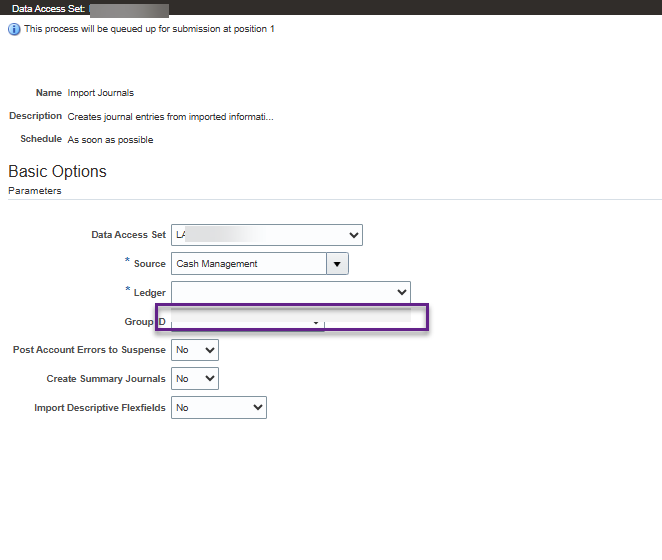Click the Basic Options heading

coord(57,171)
